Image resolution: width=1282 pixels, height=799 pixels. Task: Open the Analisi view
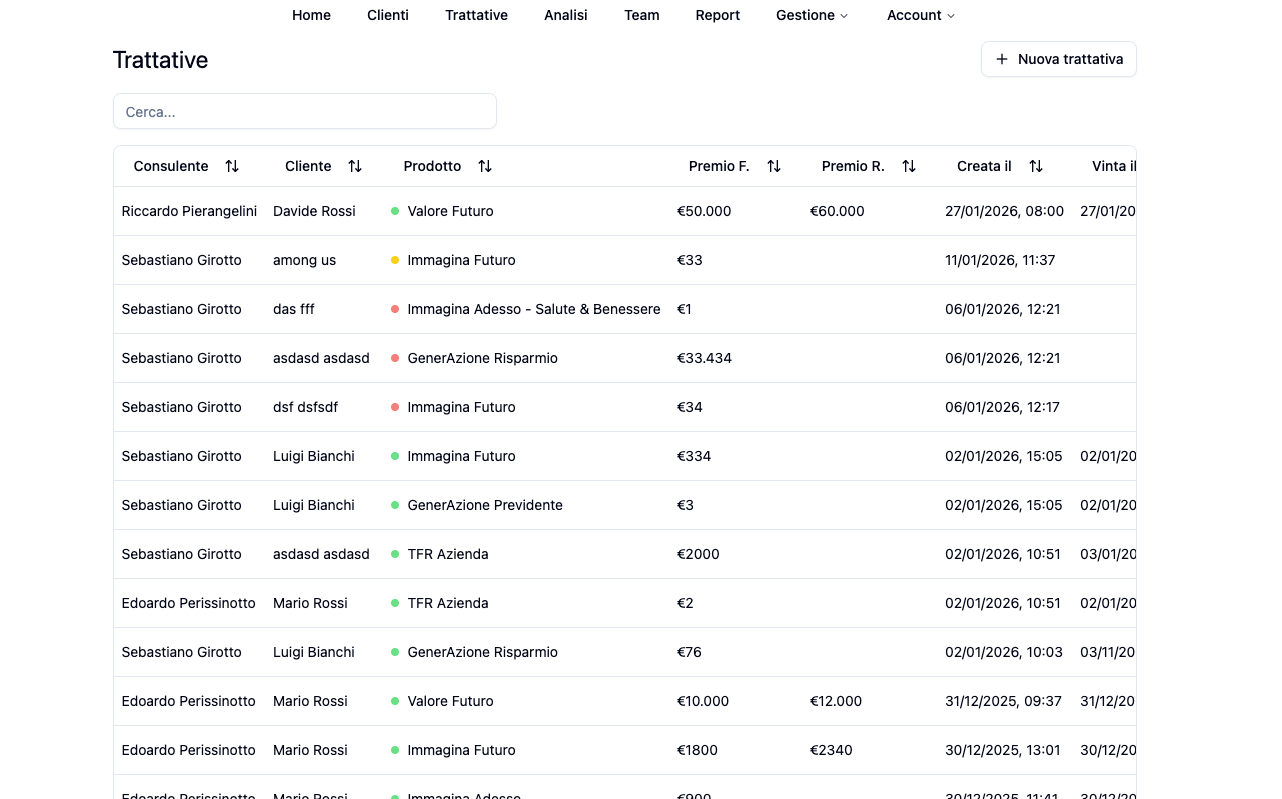565,15
